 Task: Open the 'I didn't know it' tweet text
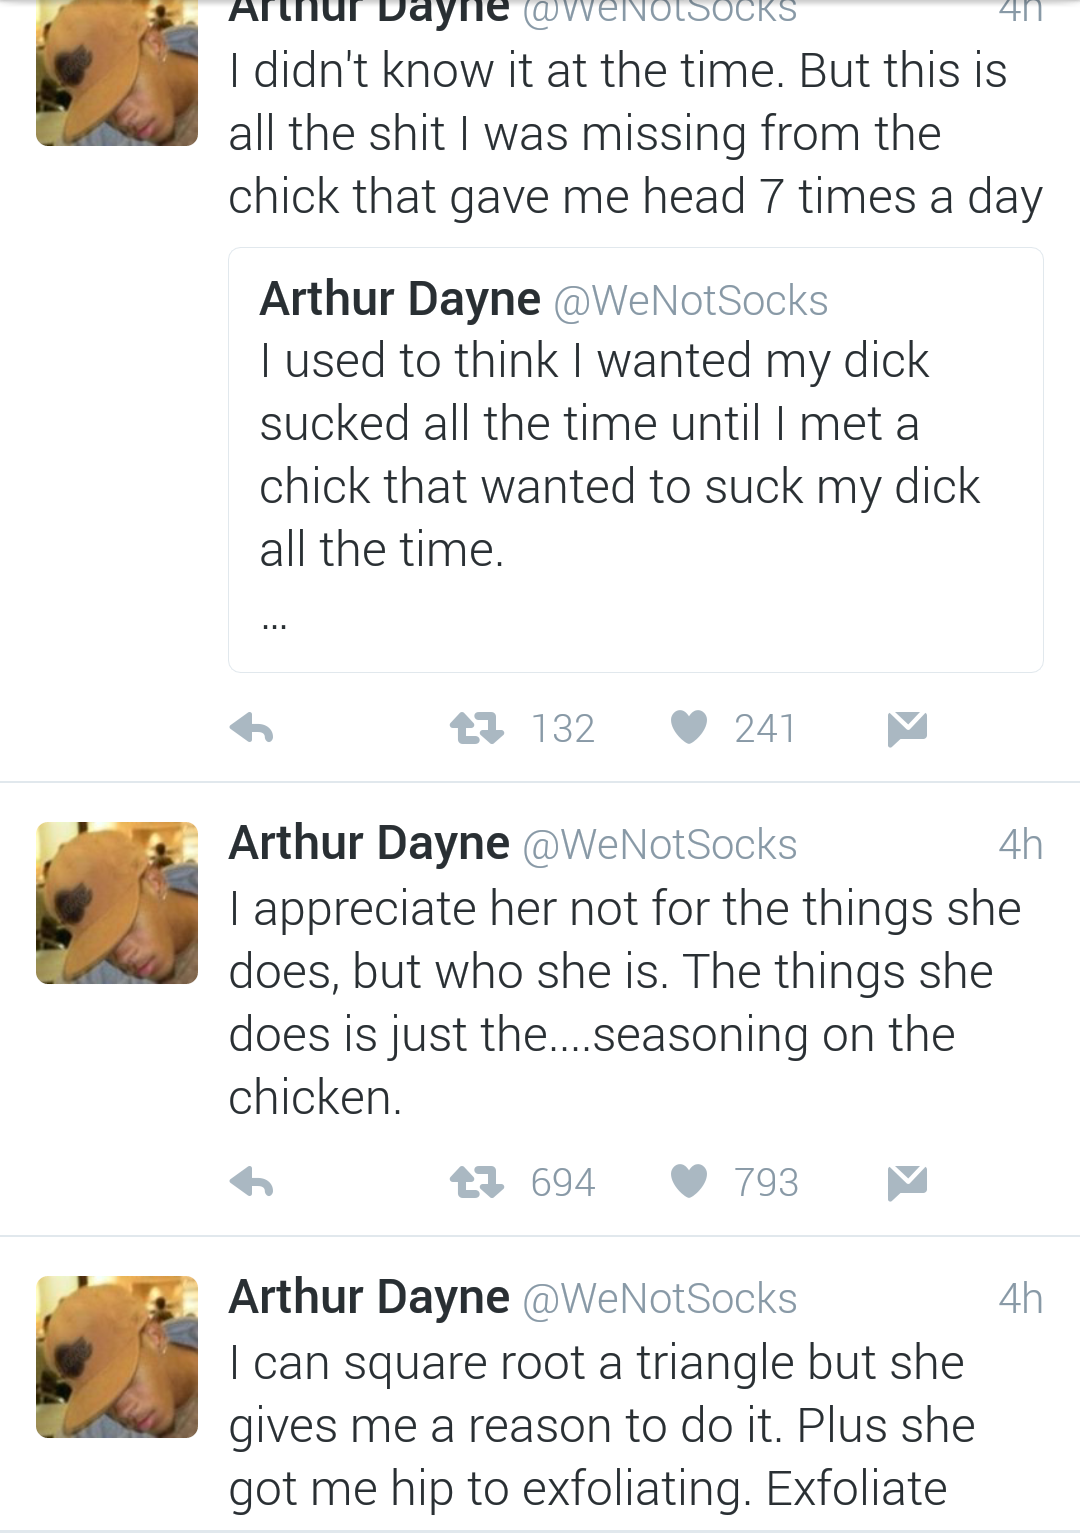[x=635, y=133]
